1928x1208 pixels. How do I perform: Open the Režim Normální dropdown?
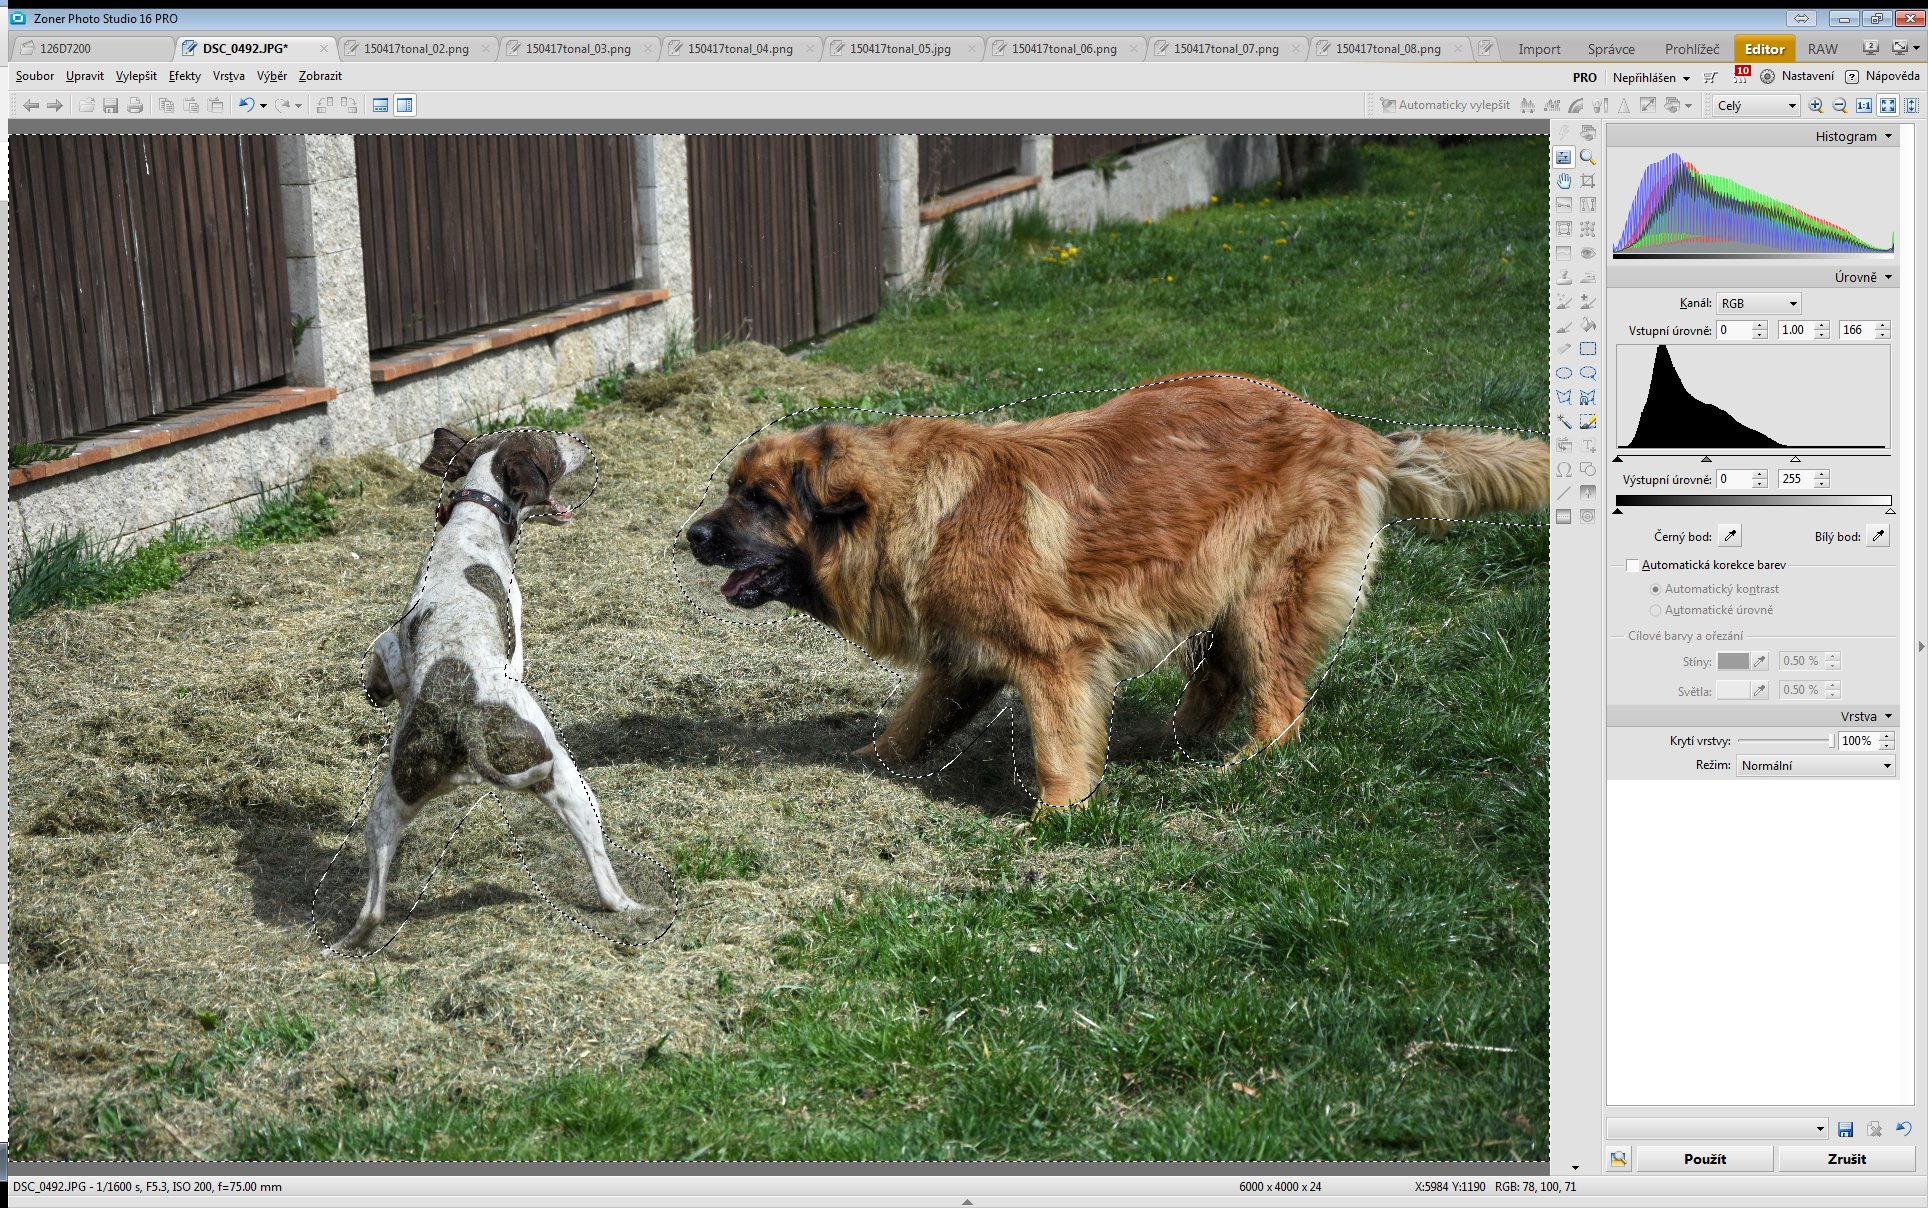pyautogui.click(x=1815, y=765)
